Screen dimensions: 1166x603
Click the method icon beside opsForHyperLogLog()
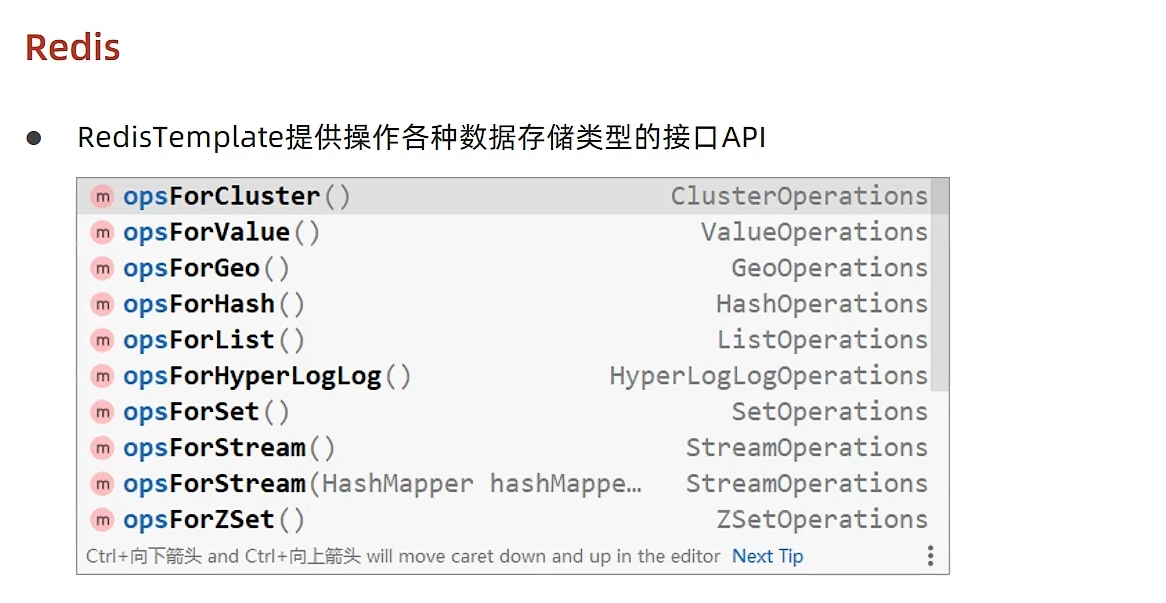(102, 376)
